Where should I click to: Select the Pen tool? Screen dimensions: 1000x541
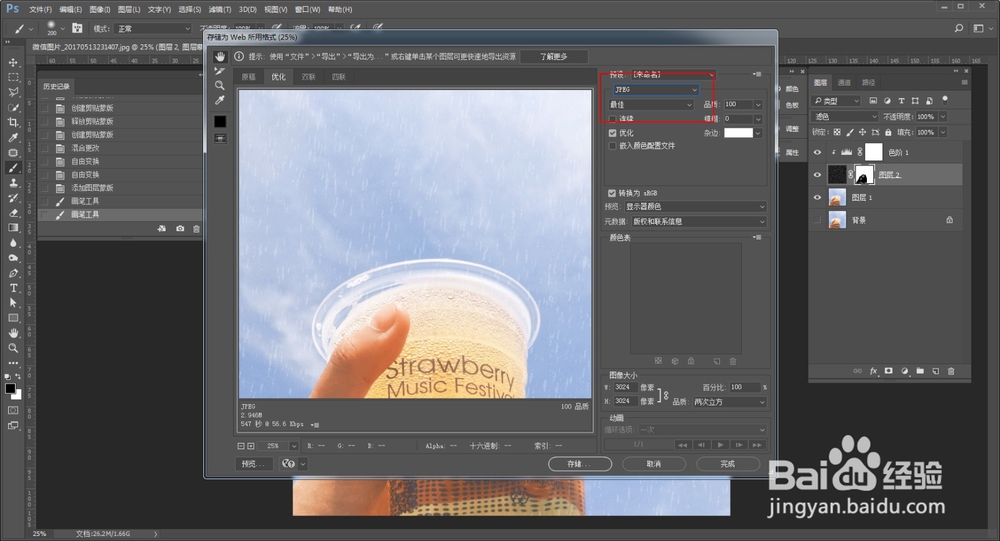coord(13,273)
